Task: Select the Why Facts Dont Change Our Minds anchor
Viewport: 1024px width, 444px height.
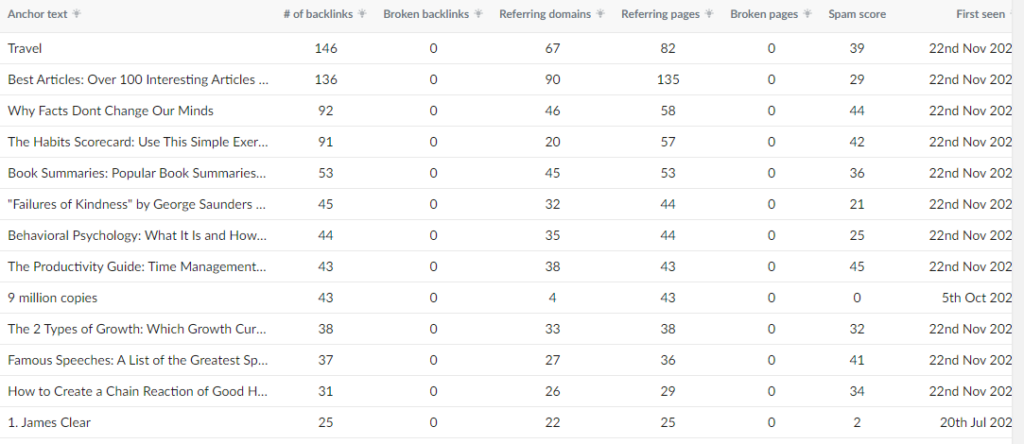Action: (110, 111)
